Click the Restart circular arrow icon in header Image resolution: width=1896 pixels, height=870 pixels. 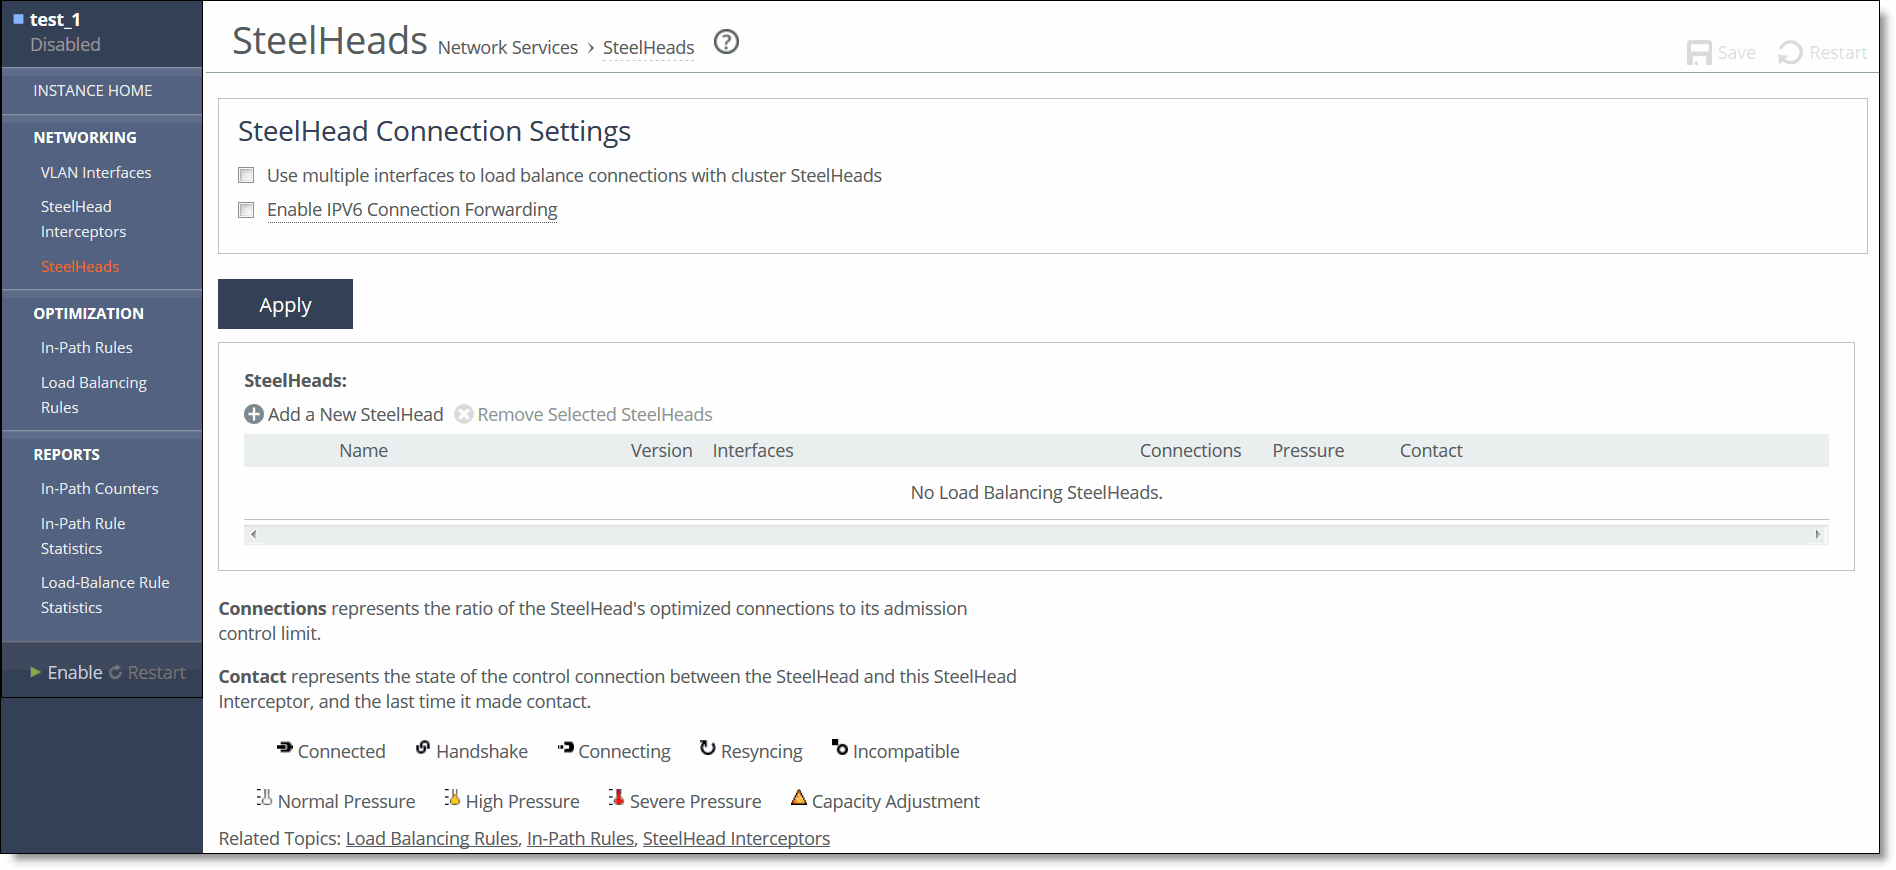(1790, 53)
